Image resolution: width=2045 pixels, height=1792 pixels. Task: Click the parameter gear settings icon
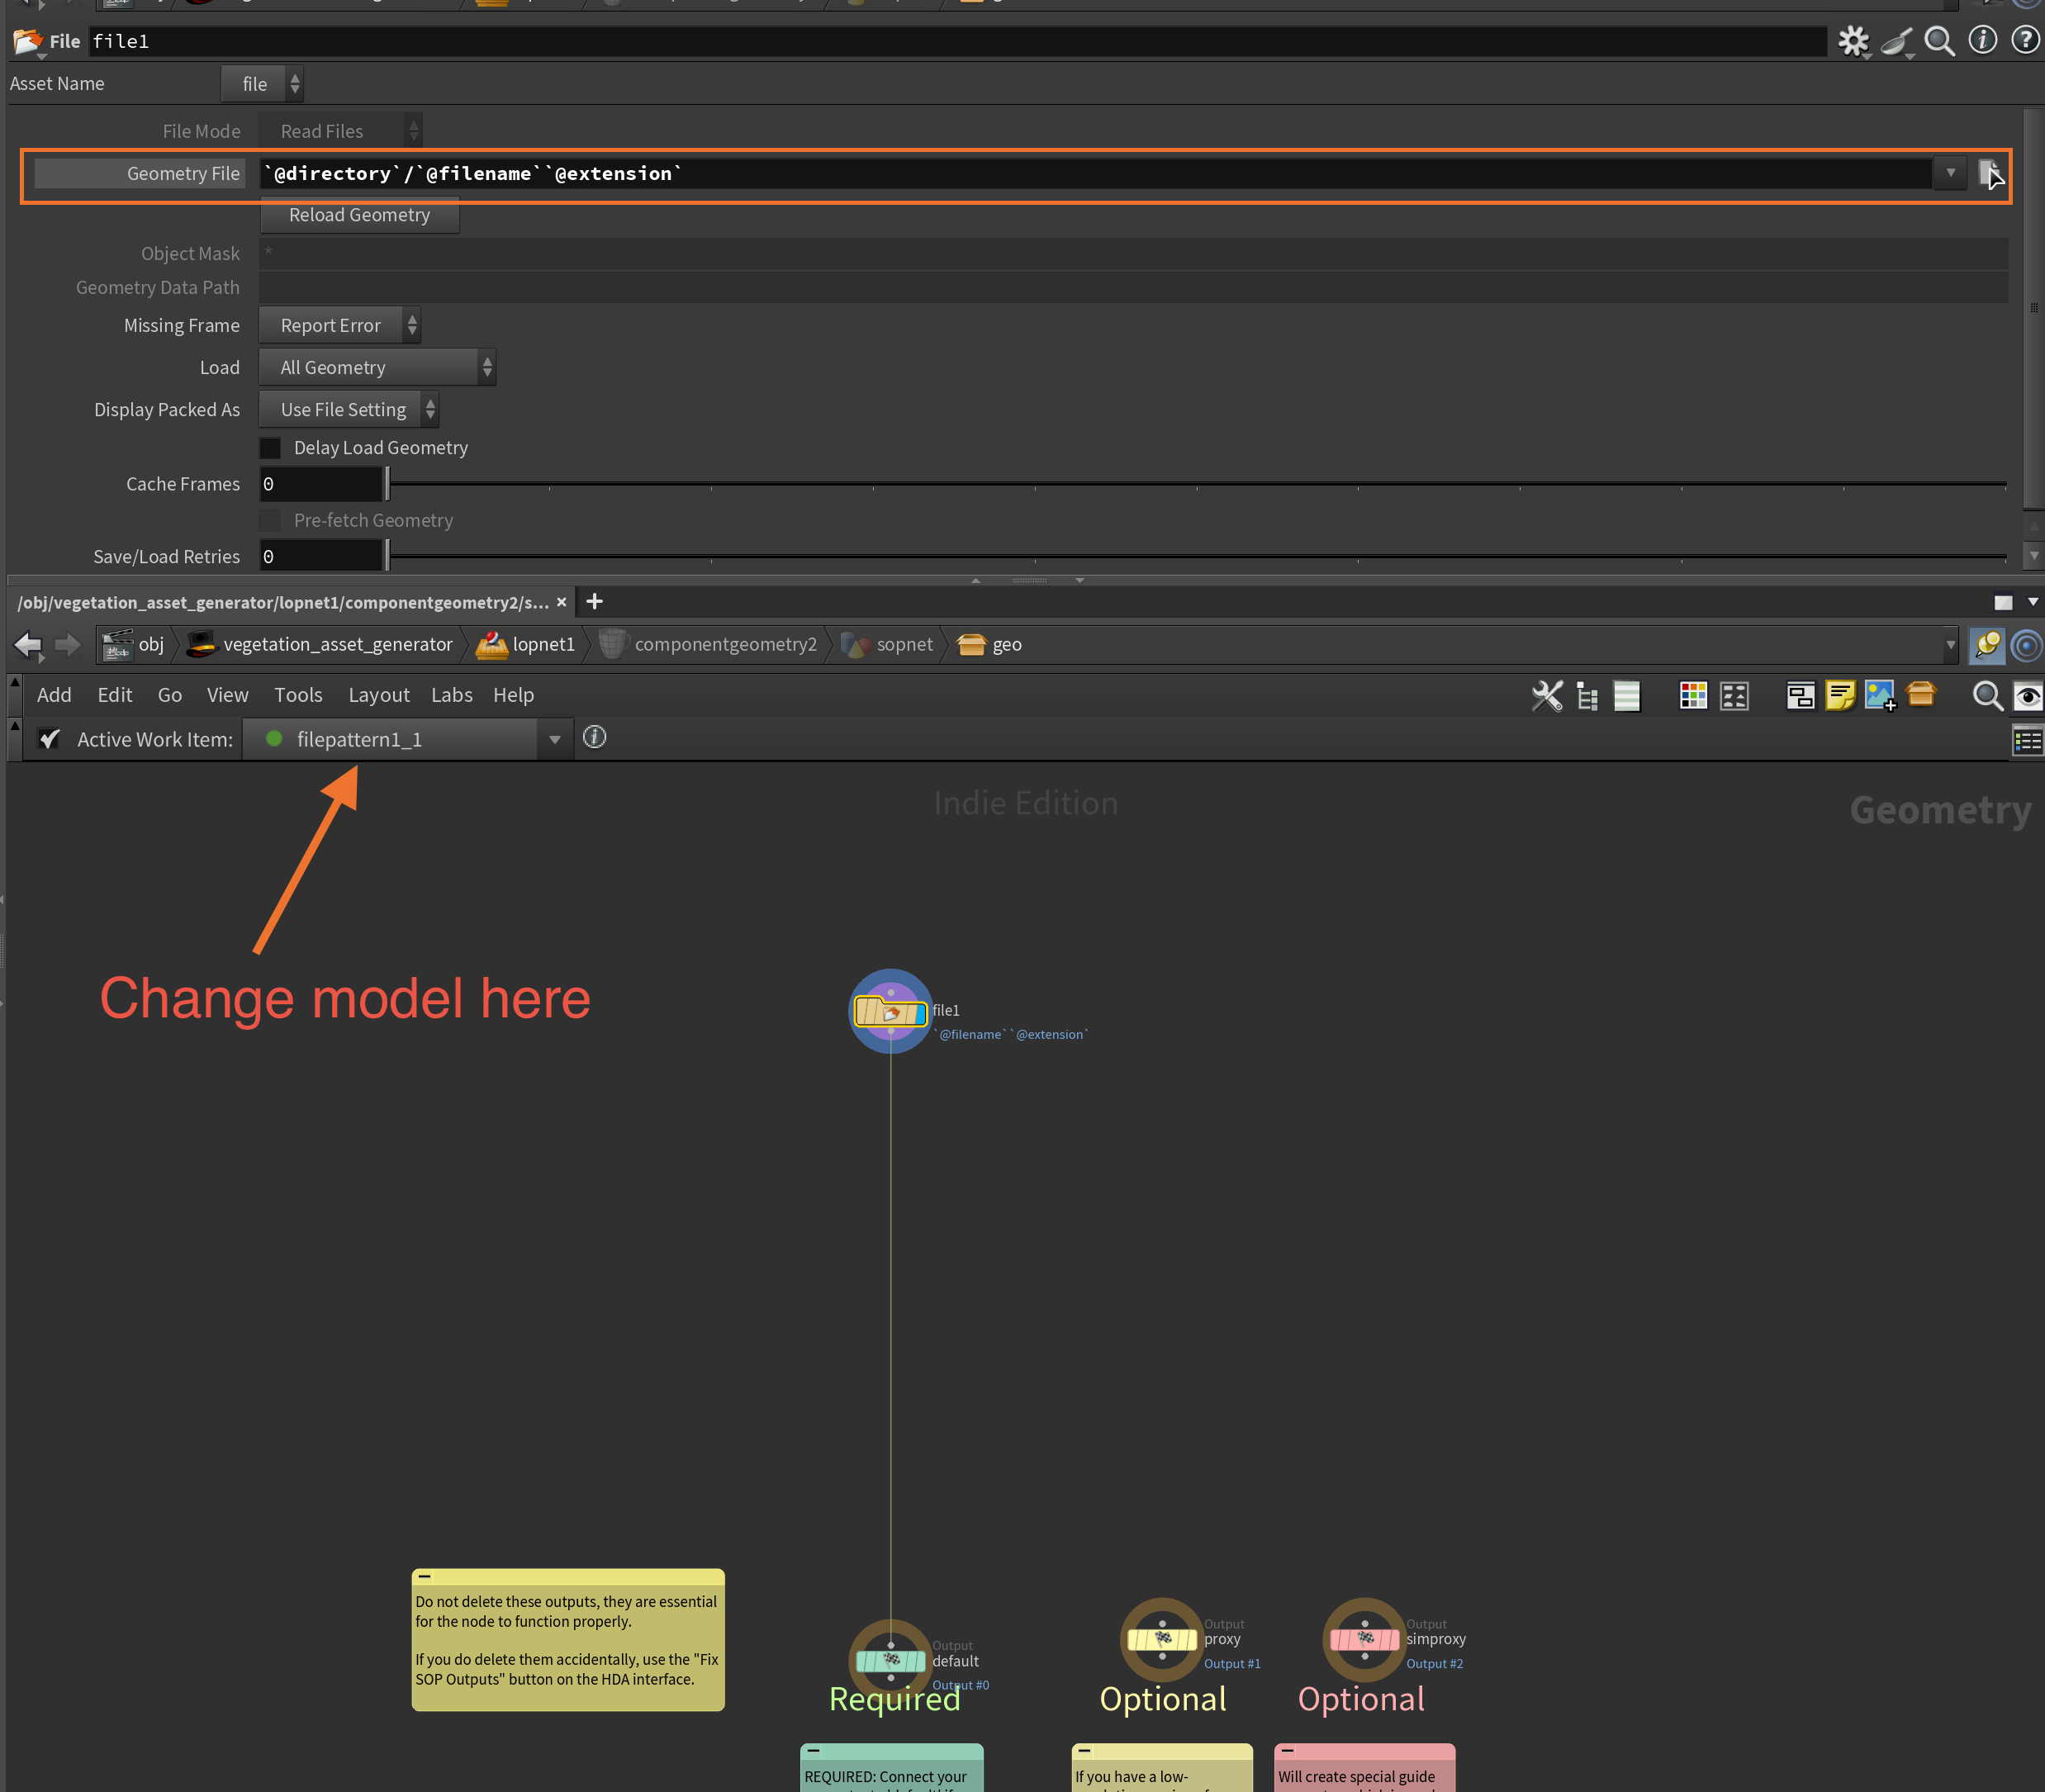1852,41
